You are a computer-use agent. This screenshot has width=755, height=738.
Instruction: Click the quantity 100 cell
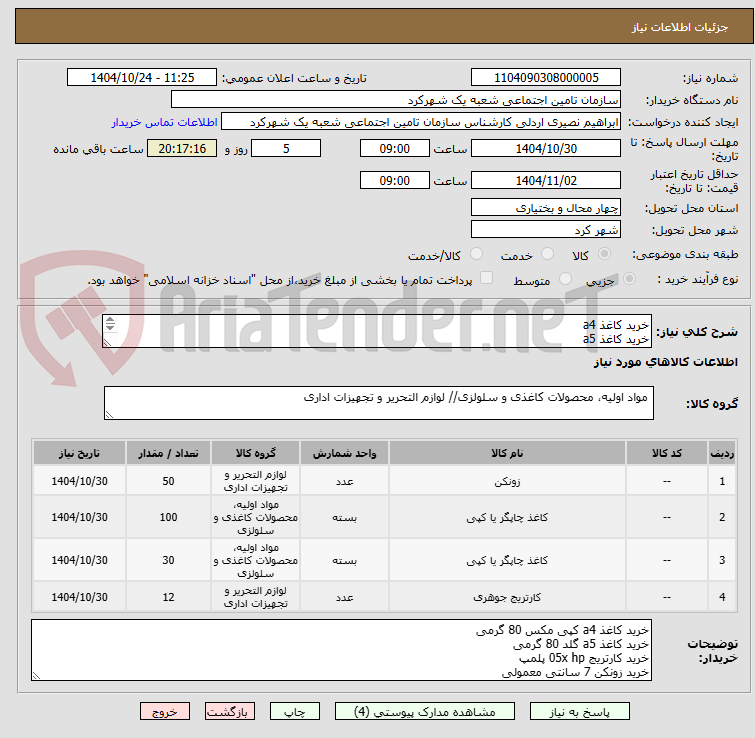pyautogui.click(x=168, y=518)
